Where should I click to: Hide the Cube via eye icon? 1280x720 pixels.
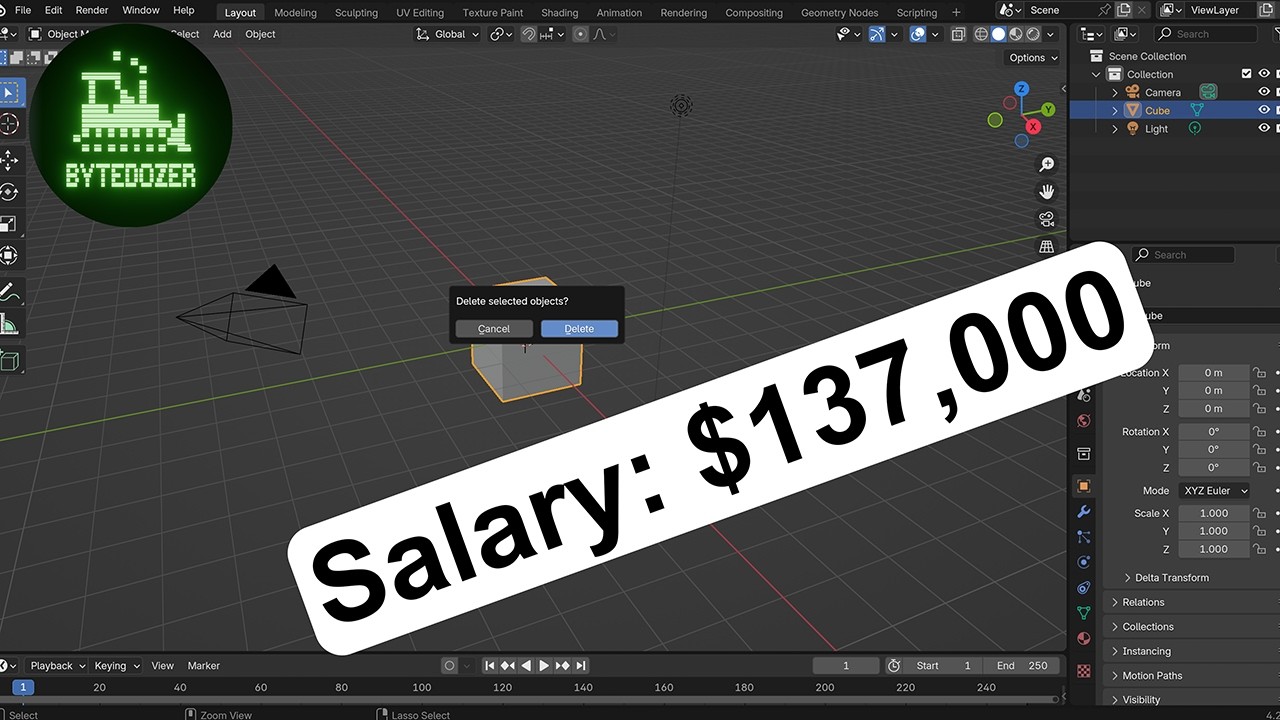1264,110
